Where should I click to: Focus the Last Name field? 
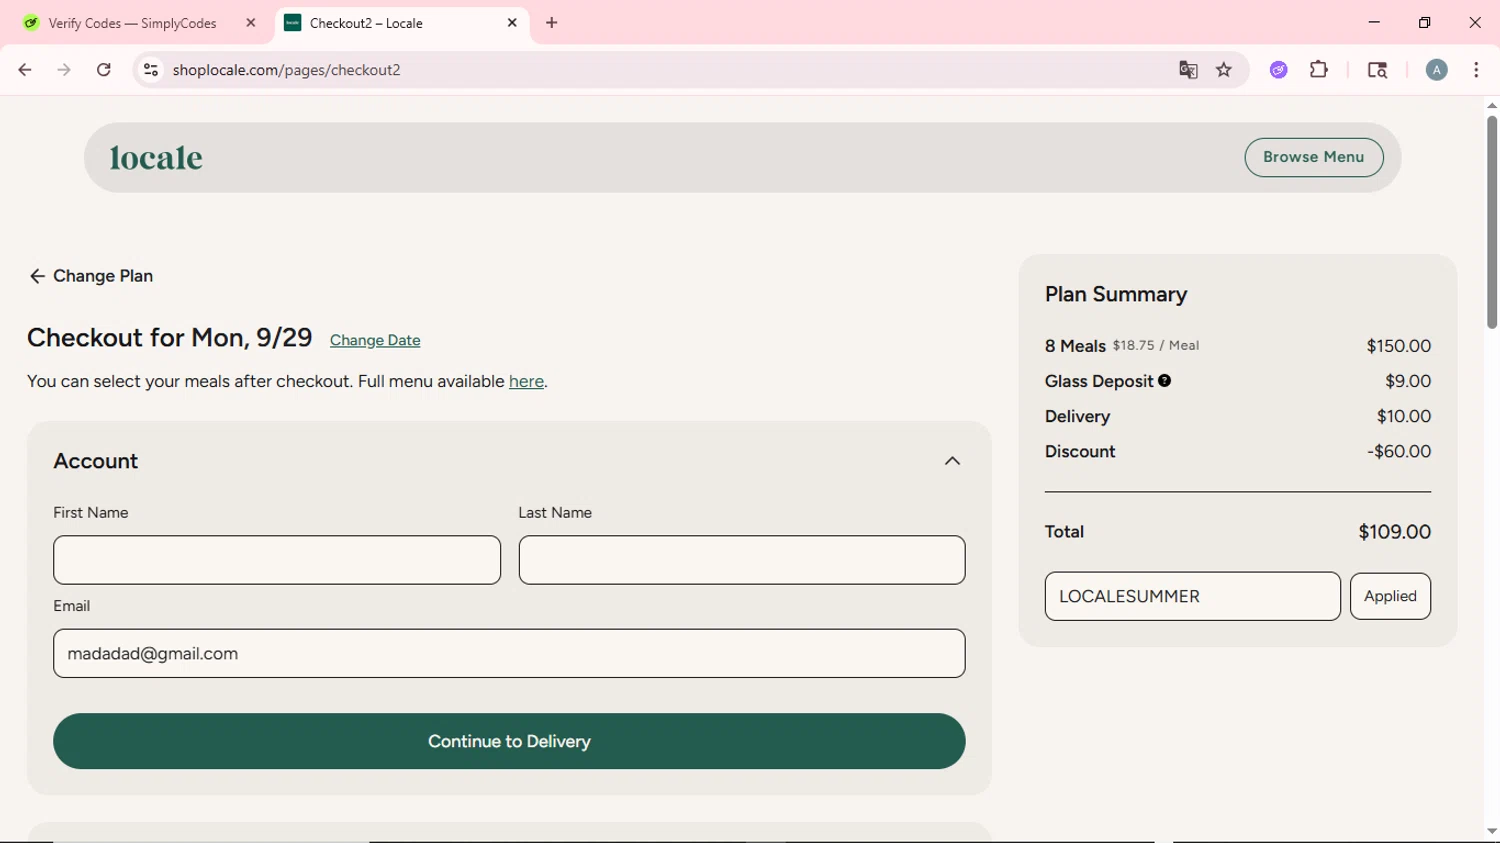[742, 560]
